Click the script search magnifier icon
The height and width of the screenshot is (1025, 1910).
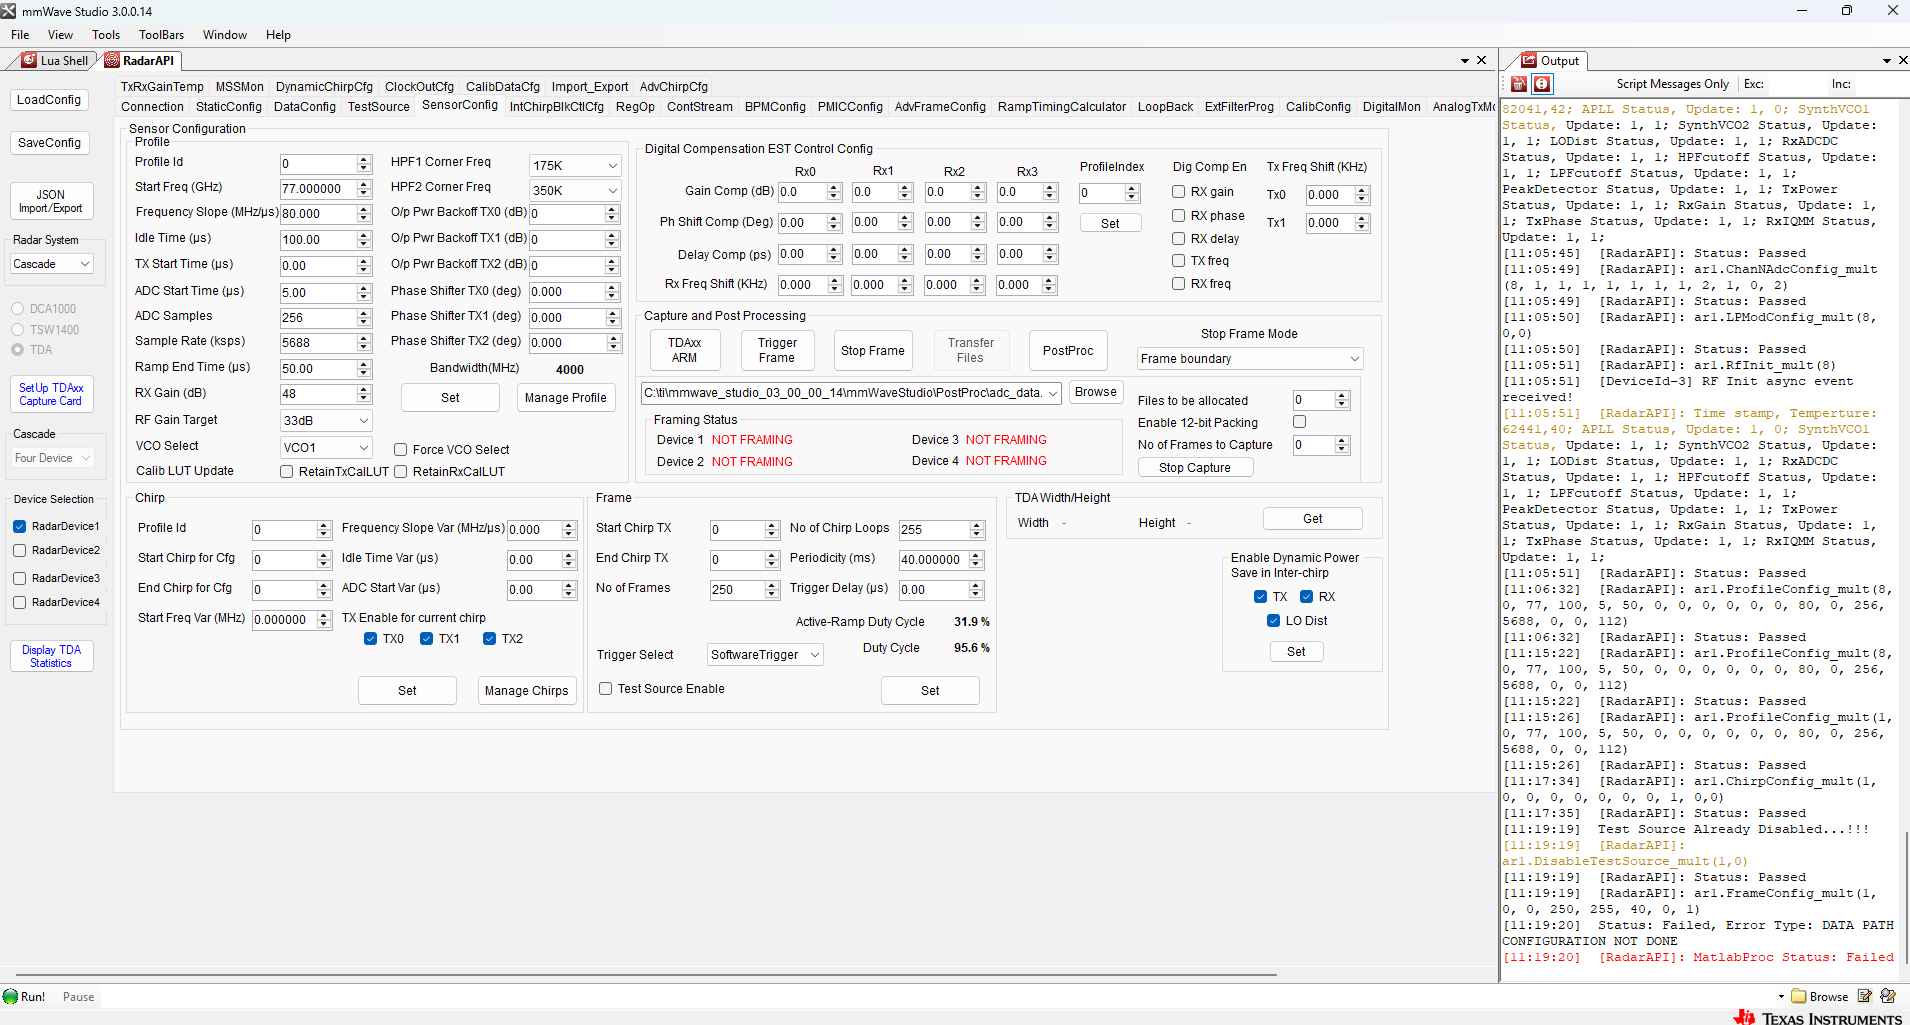[x=1888, y=996]
